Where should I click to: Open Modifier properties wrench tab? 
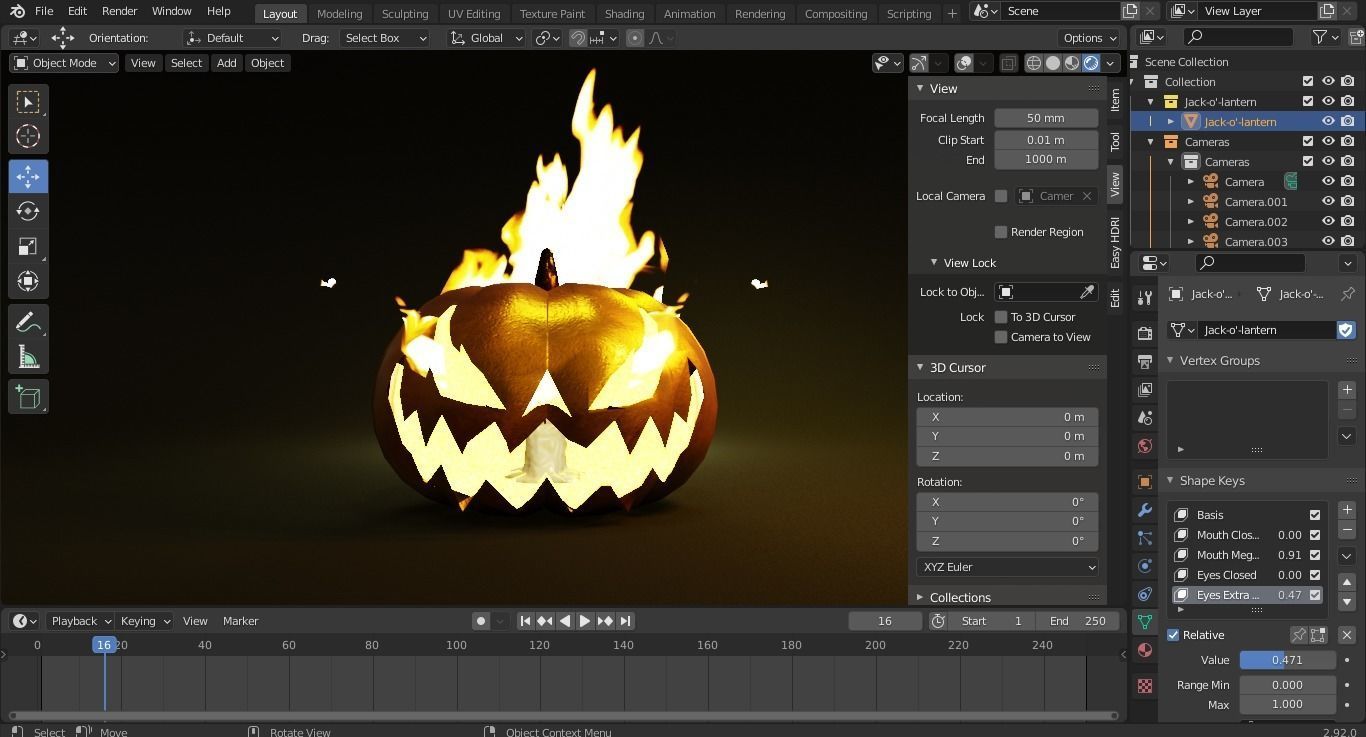click(1145, 510)
